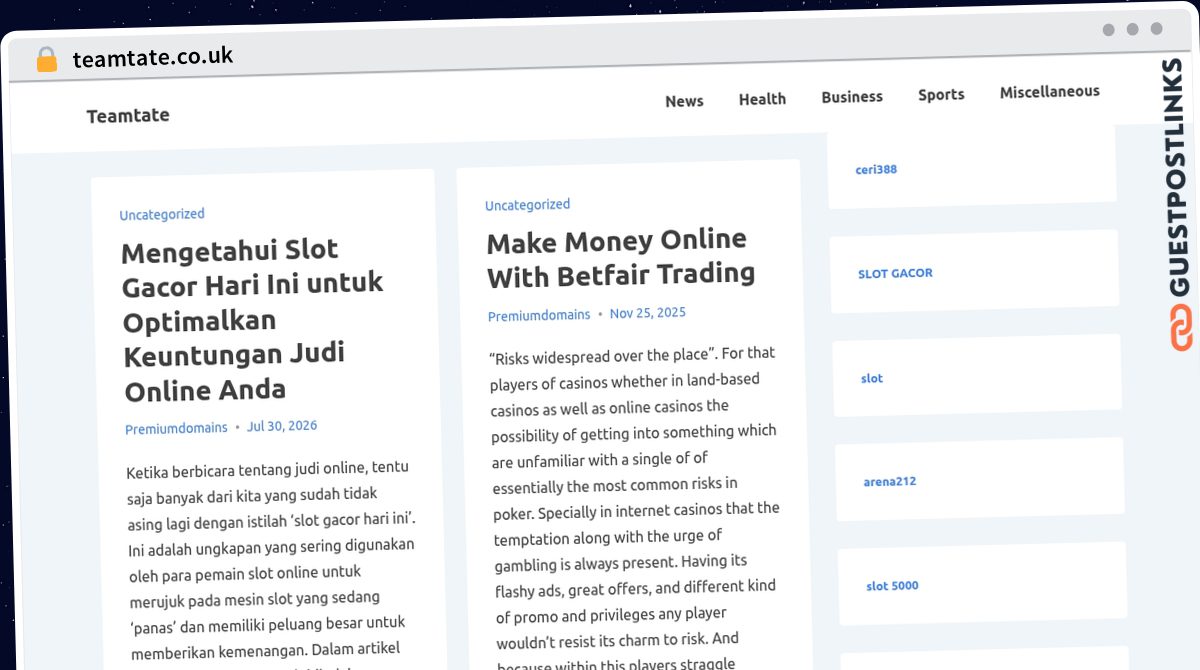The width and height of the screenshot is (1200, 670).
Task: Open the Health menu item
Action: click(762, 99)
